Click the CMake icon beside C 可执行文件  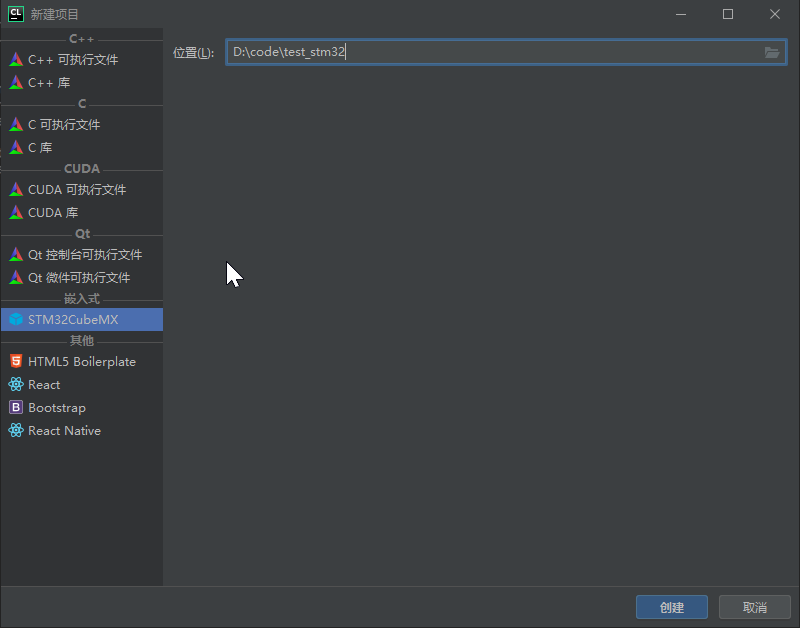pyautogui.click(x=16, y=124)
